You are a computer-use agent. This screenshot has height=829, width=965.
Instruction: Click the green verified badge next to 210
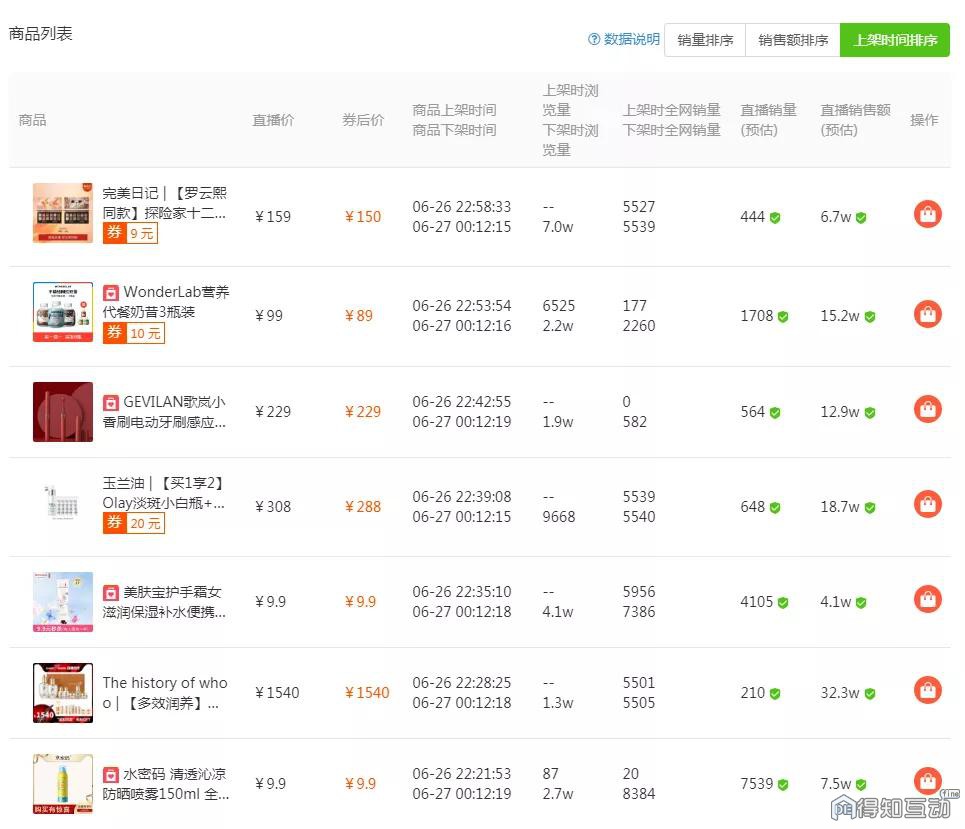pyautogui.click(x=775, y=694)
